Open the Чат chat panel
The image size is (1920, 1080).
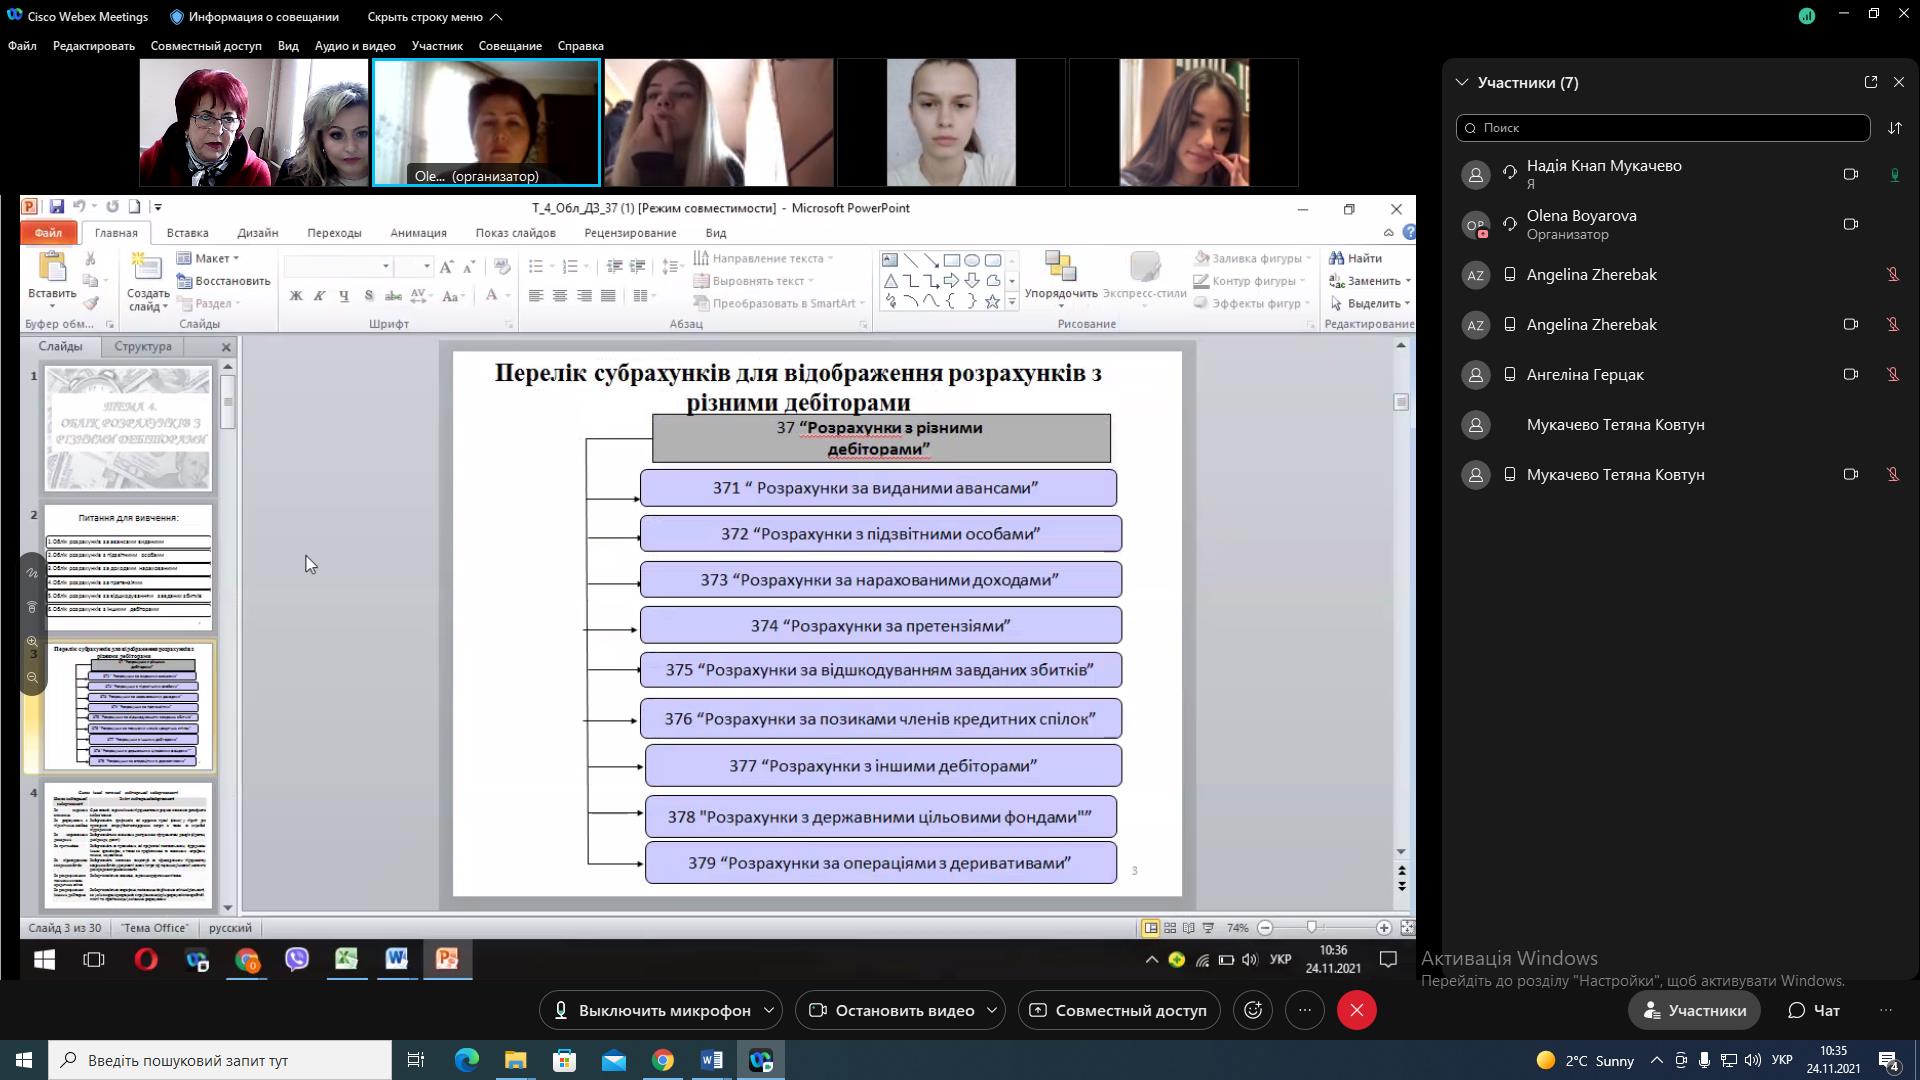coord(1814,1010)
